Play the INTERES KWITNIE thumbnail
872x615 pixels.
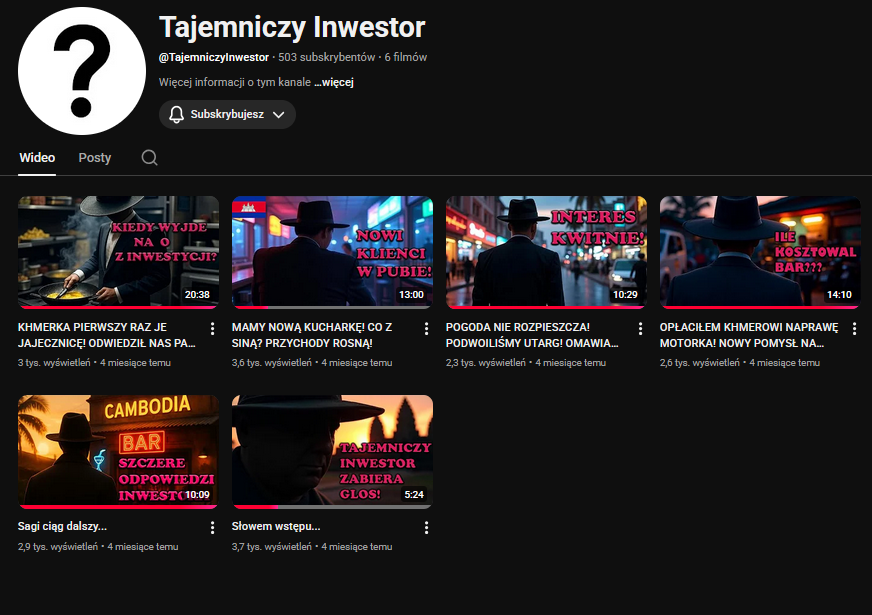547,251
